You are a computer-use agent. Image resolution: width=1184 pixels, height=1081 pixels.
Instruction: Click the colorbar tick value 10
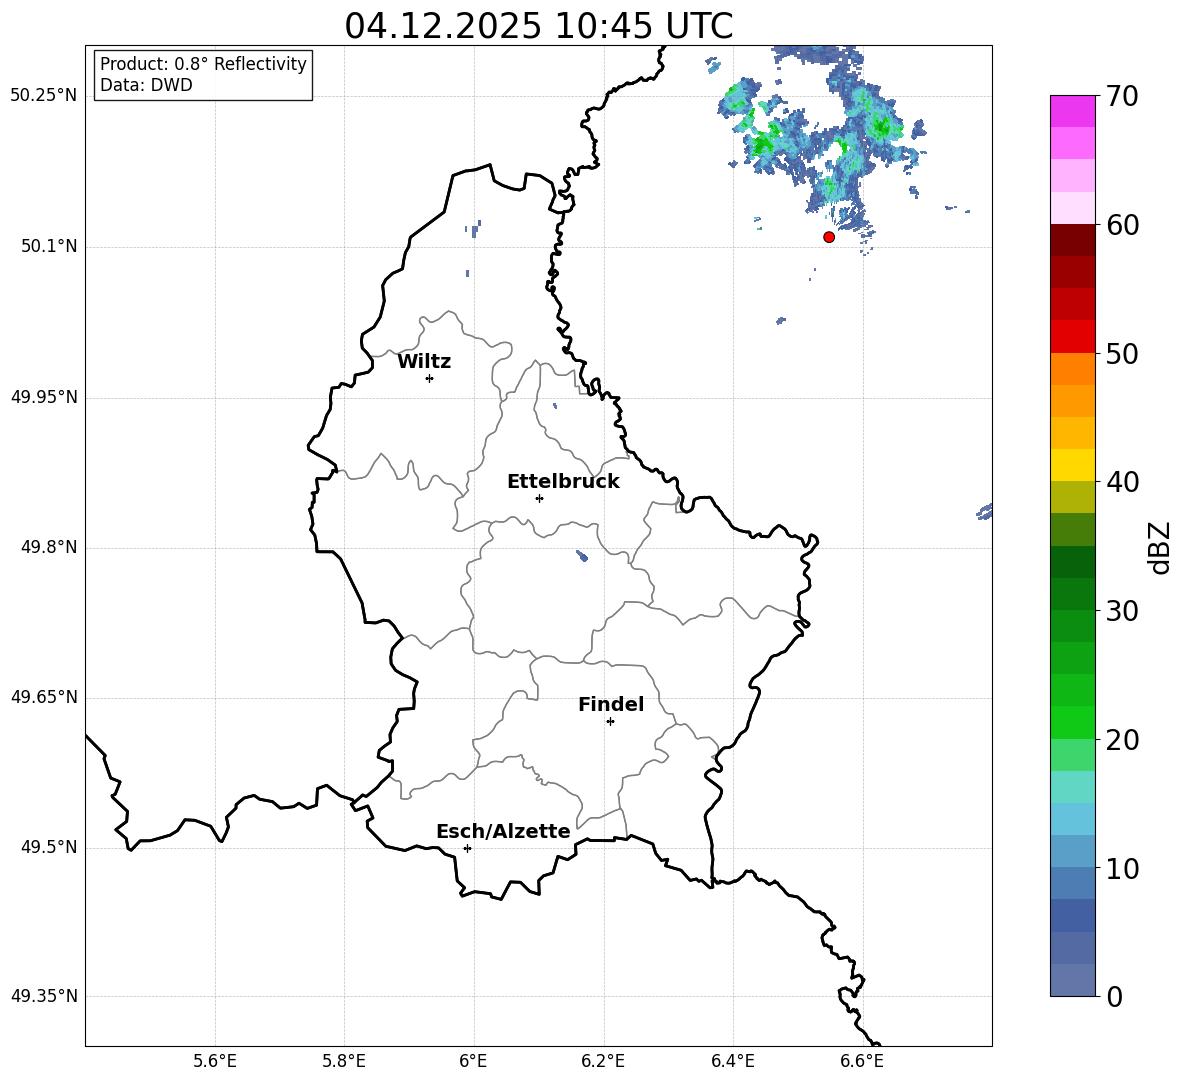point(1122,869)
